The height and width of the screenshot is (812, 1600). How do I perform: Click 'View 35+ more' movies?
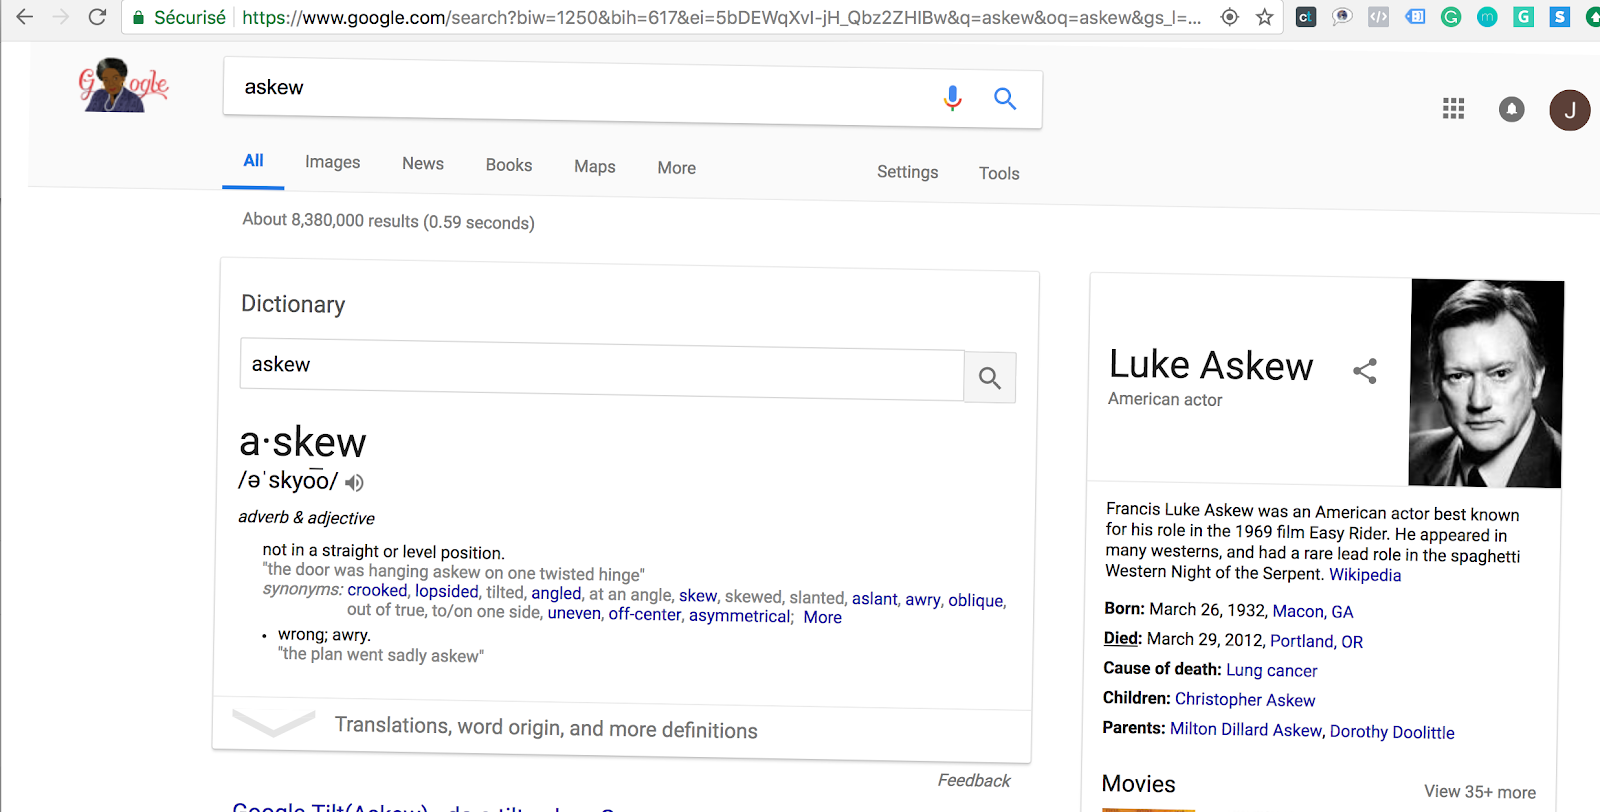[x=1480, y=792]
